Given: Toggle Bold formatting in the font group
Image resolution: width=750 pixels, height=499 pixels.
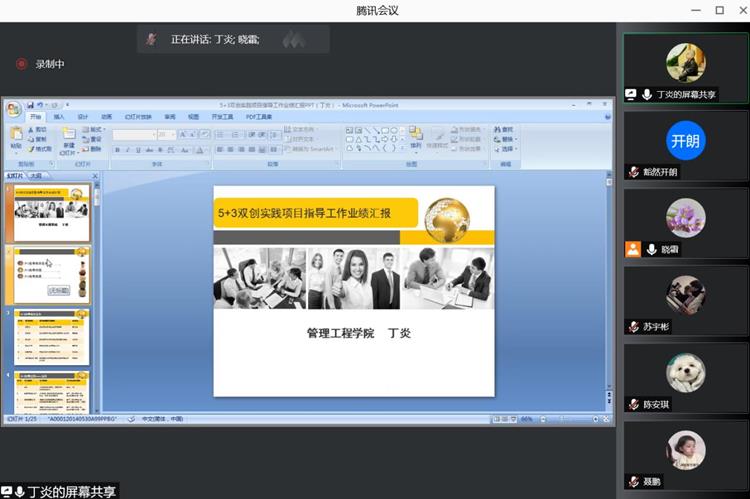Looking at the screenshot, I should point(117,150).
